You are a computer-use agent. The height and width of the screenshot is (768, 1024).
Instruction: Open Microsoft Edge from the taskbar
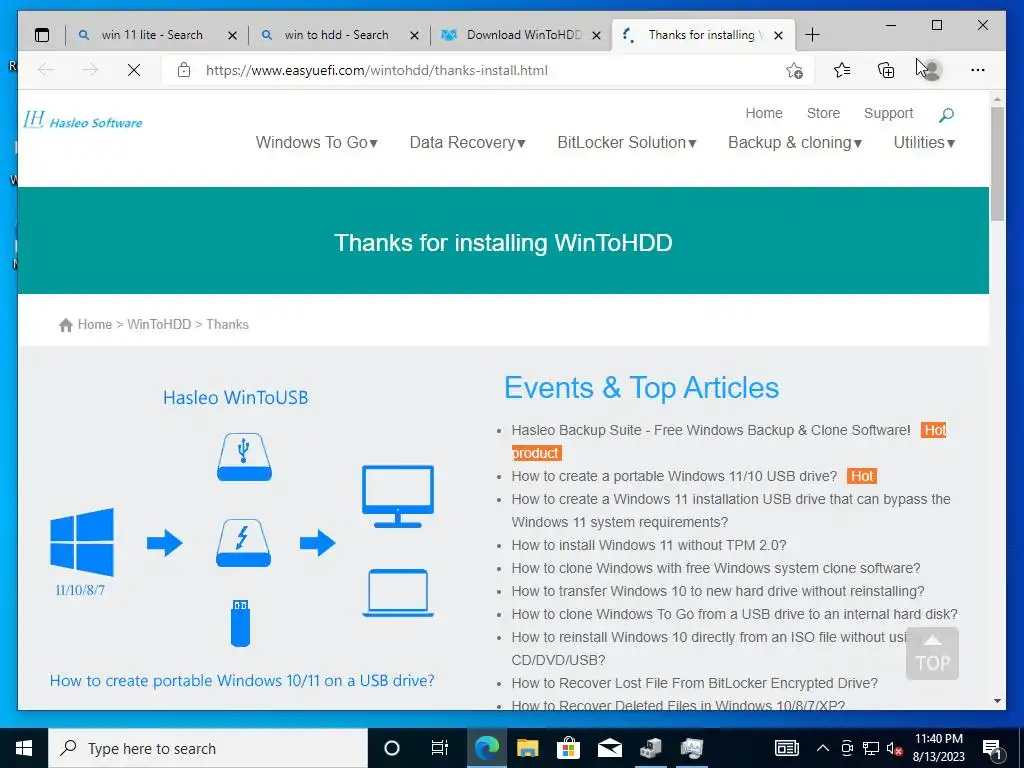click(x=487, y=748)
